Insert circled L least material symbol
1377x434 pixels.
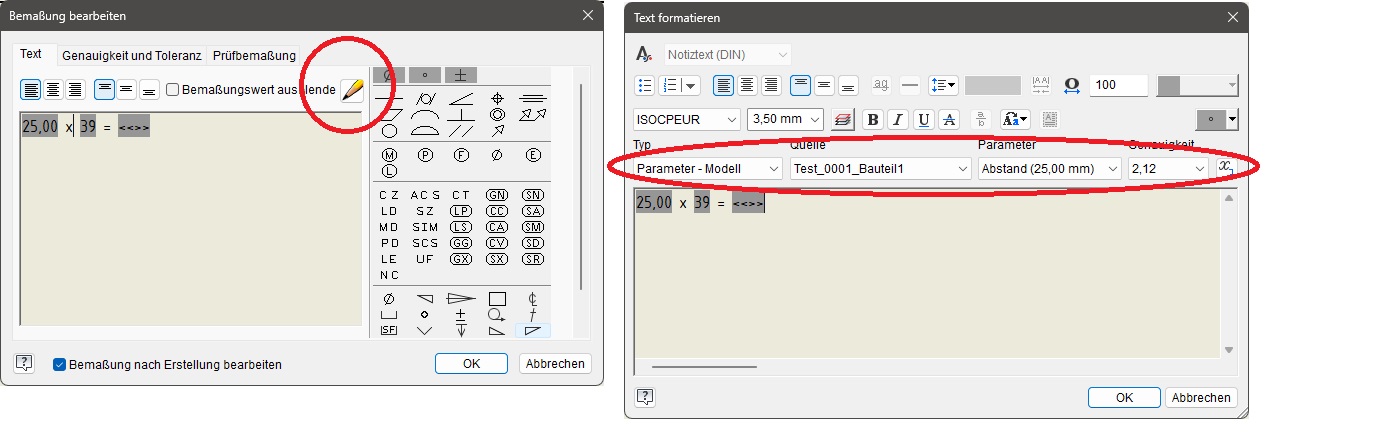pyautogui.click(x=389, y=171)
